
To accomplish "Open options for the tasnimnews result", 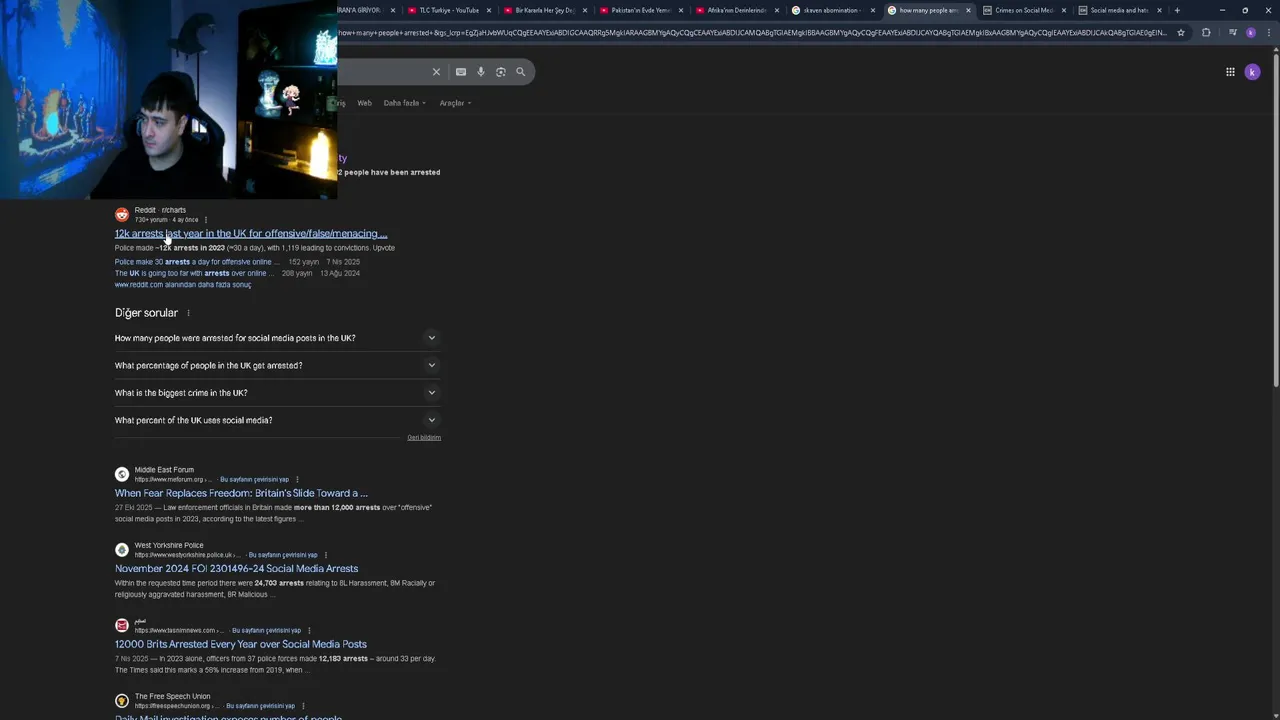I will click(309, 631).
